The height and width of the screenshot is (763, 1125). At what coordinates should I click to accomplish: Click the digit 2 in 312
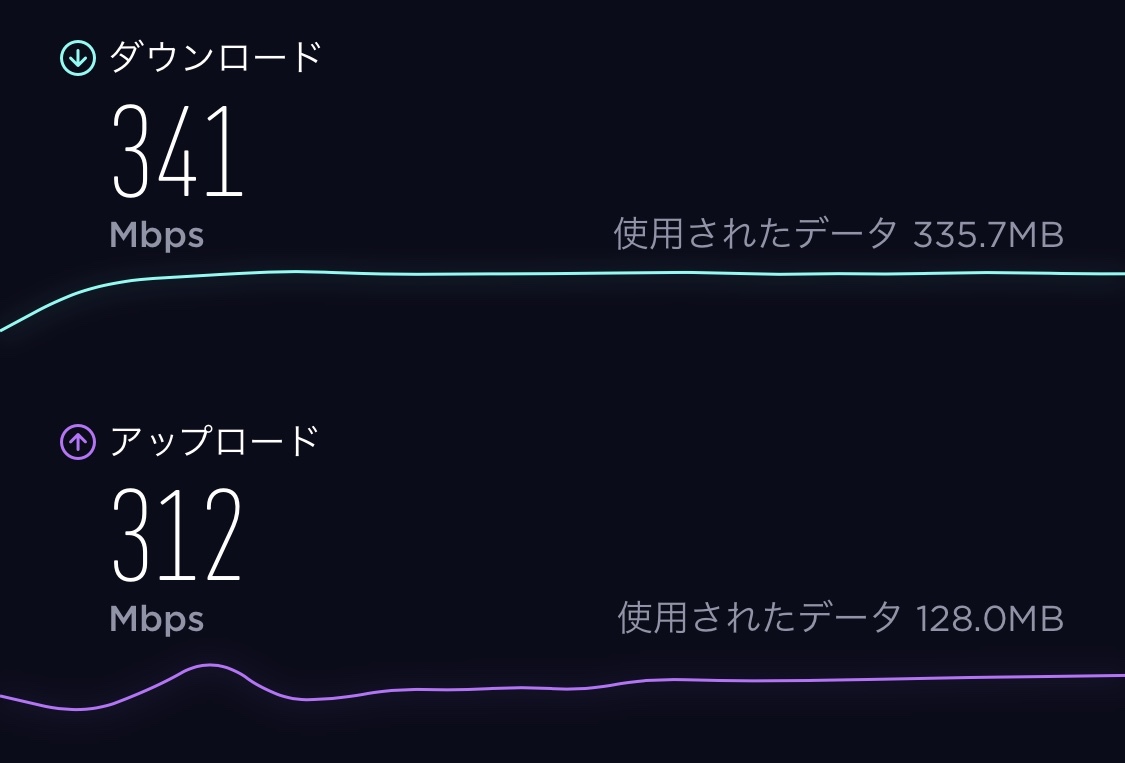[220, 534]
